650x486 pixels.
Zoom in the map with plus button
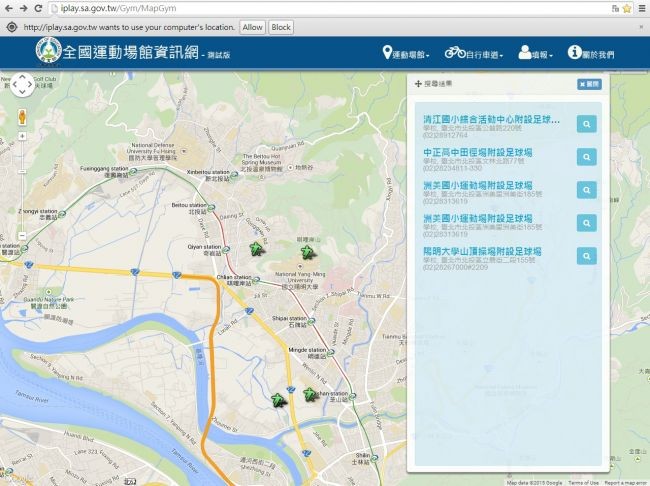click(20, 134)
